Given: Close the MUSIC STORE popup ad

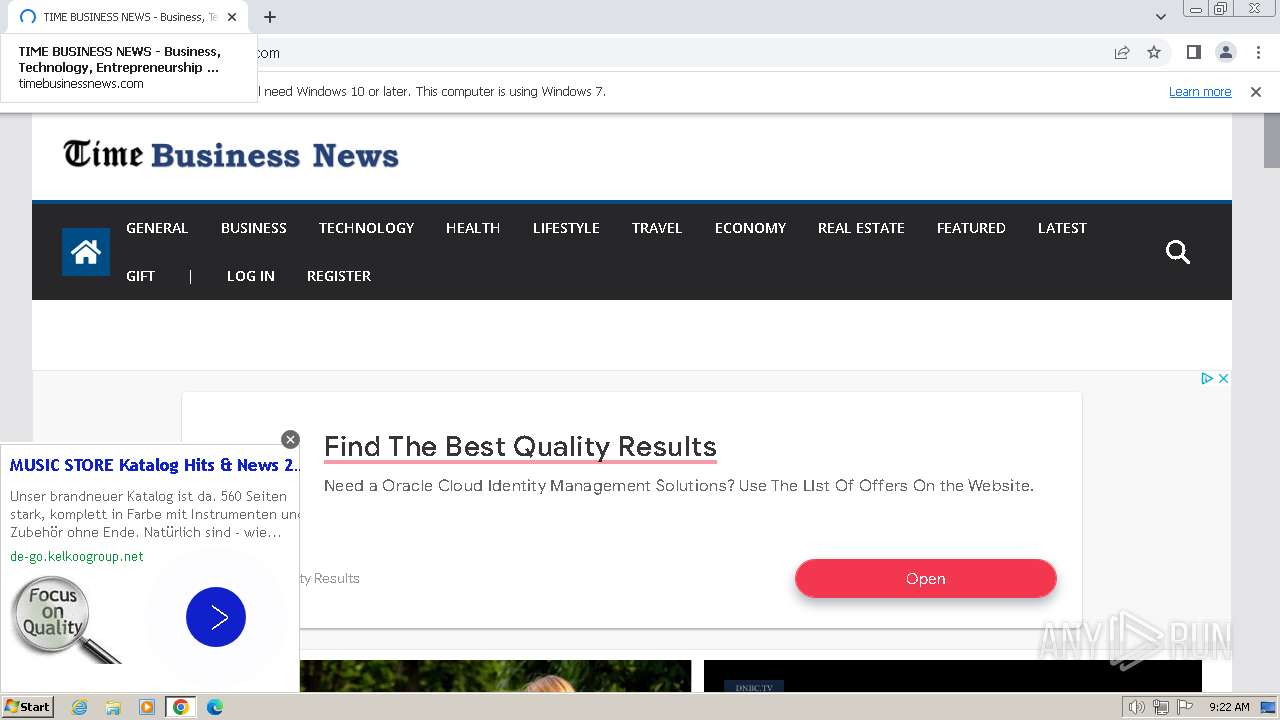Looking at the screenshot, I should [x=290, y=439].
